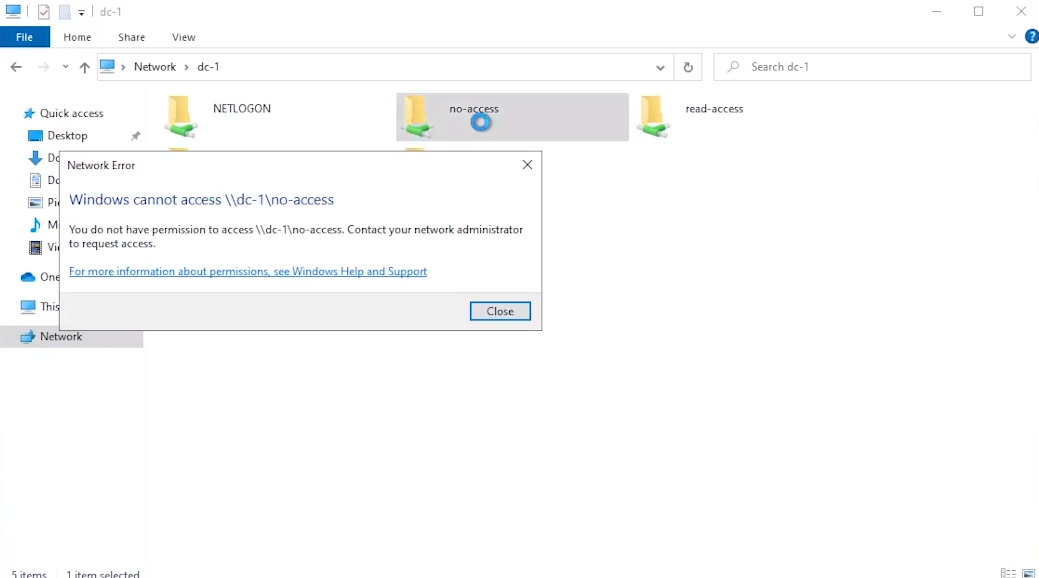Select Network in the navigation pane
1039x578 pixels.
coord(61,337)
